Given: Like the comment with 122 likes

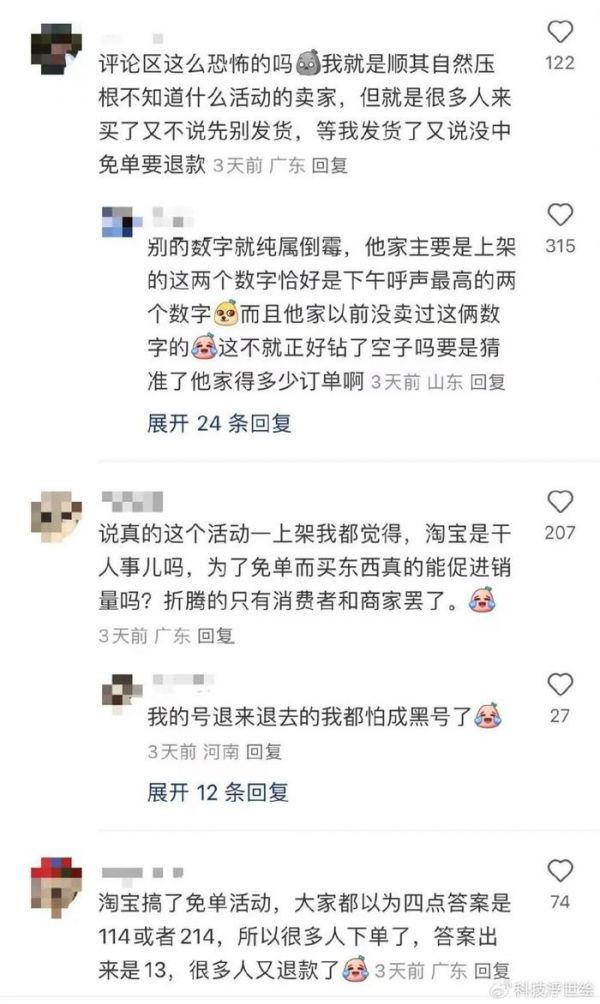Looking at the screenshot, I should pos(560,31).
